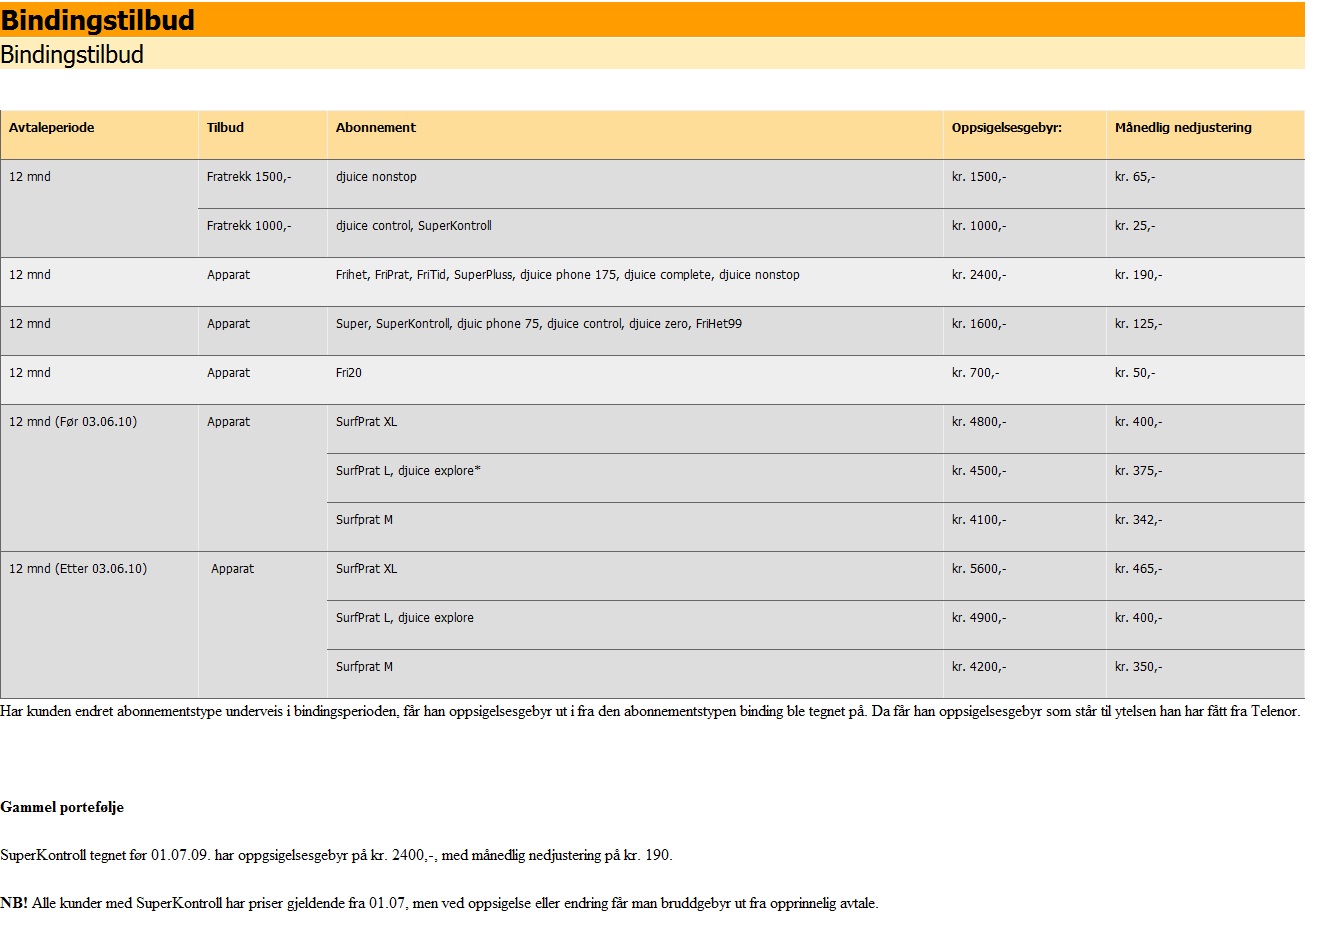Click the kr. 700,- fee cell
Image resolution: width=1332 pixels, height=931 pixels.
(1024, 380)
